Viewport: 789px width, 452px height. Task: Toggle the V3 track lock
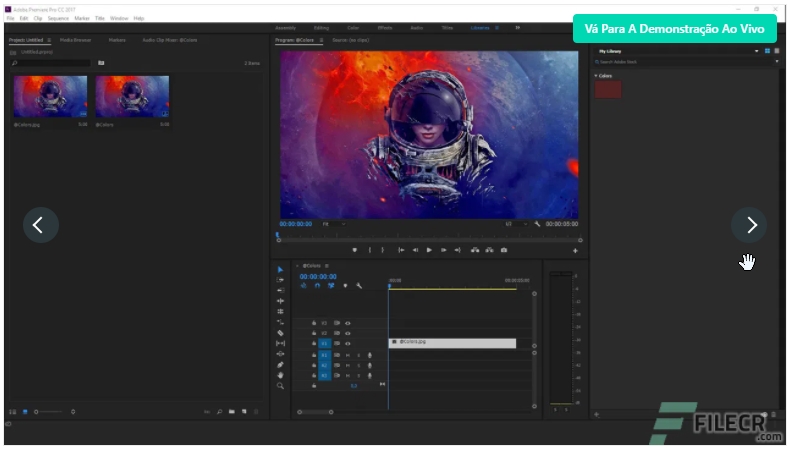[x=313, y=323]
